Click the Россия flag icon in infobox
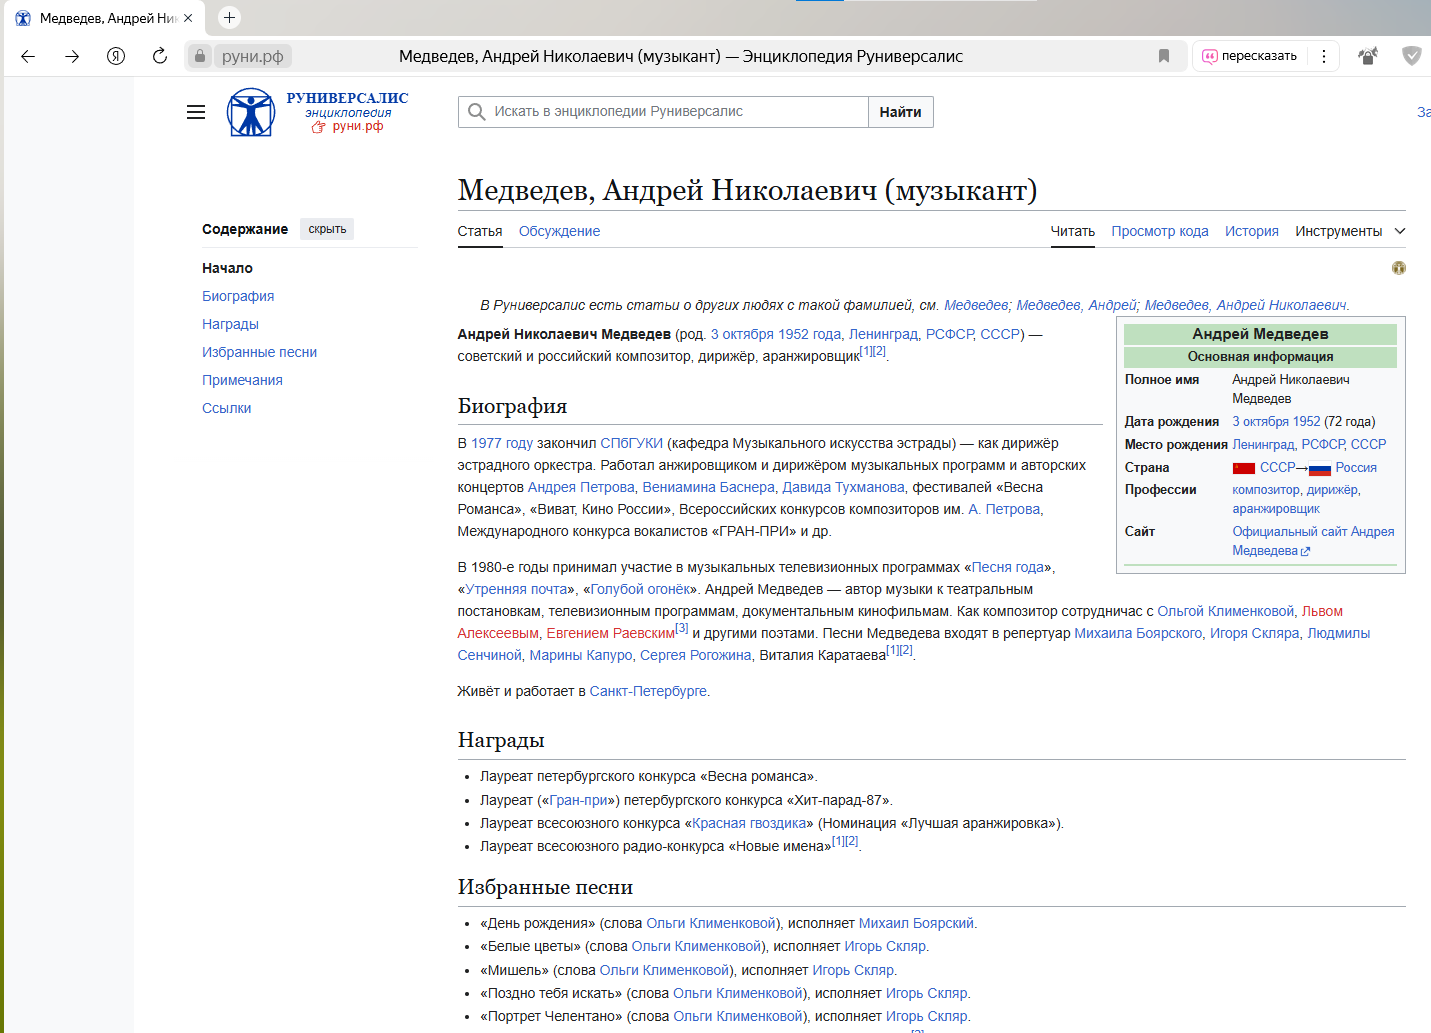1431x1033 pixels. coord(1320,468)
